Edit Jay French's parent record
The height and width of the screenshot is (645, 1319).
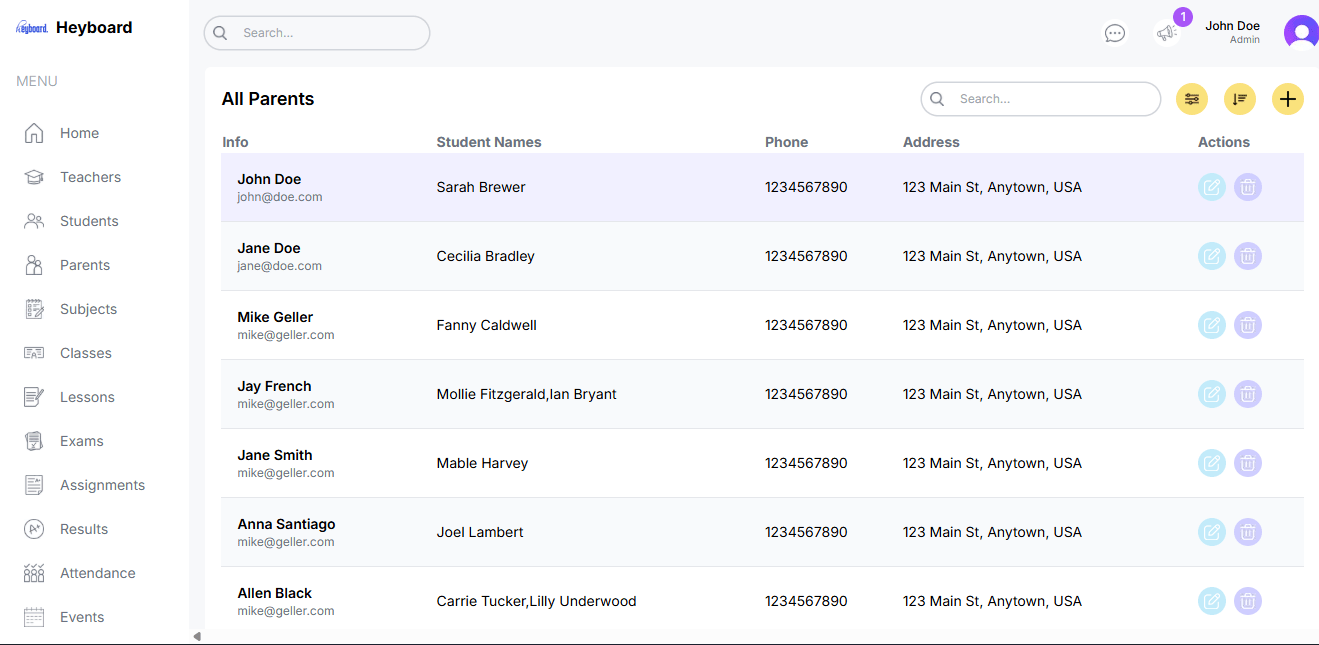coord(1212,394)
